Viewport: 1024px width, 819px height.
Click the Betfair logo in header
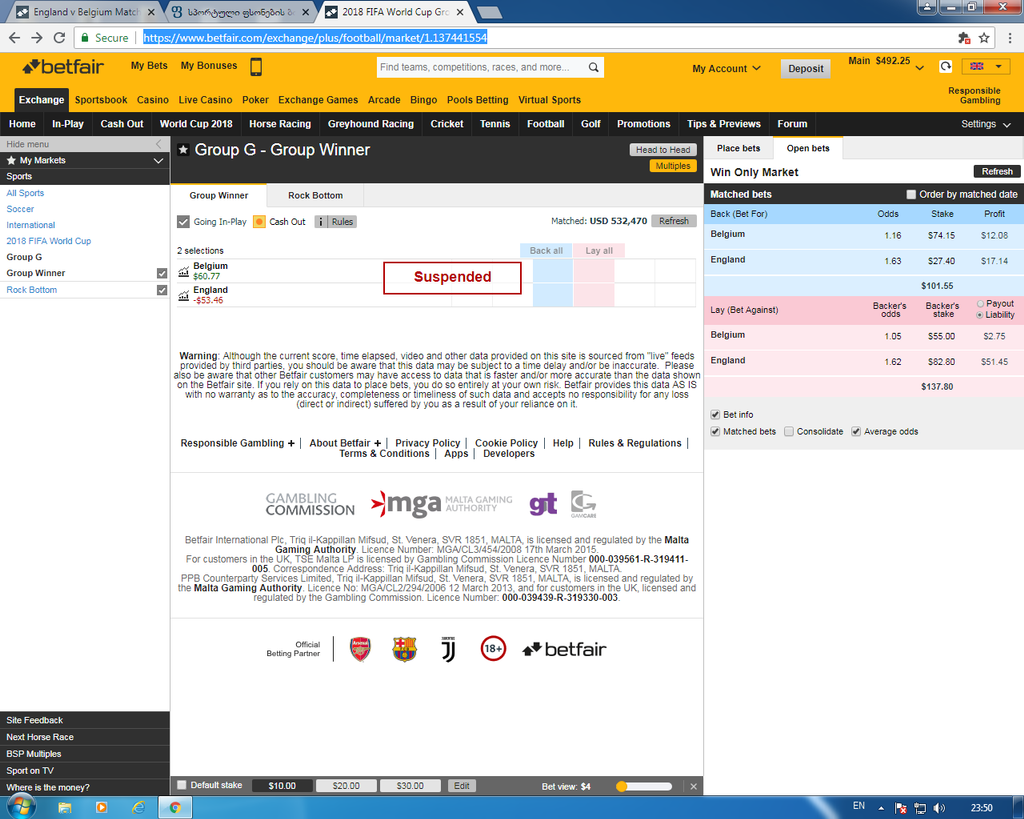click(x=63, y=67)
